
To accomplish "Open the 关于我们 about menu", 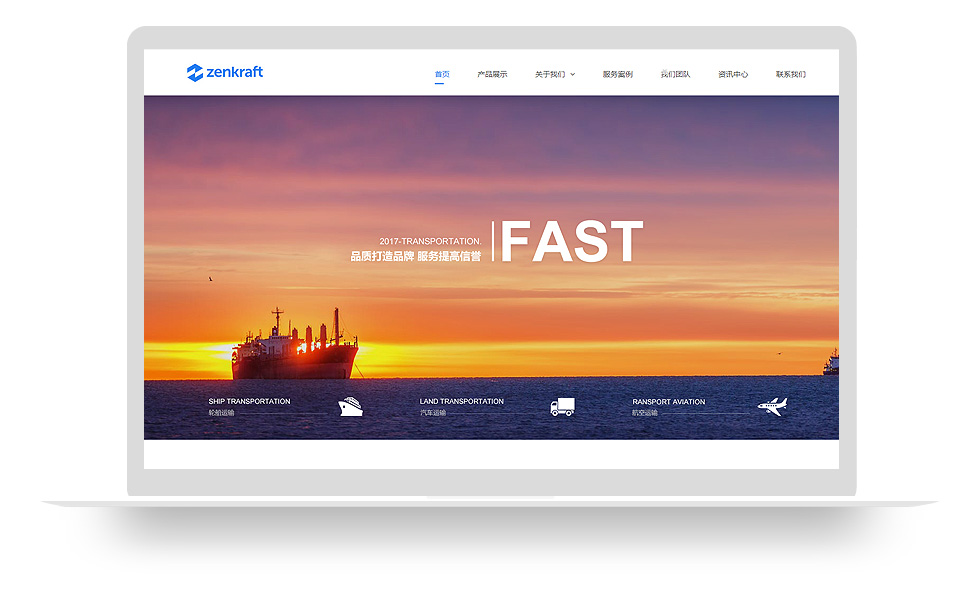I will pos(550,74).
